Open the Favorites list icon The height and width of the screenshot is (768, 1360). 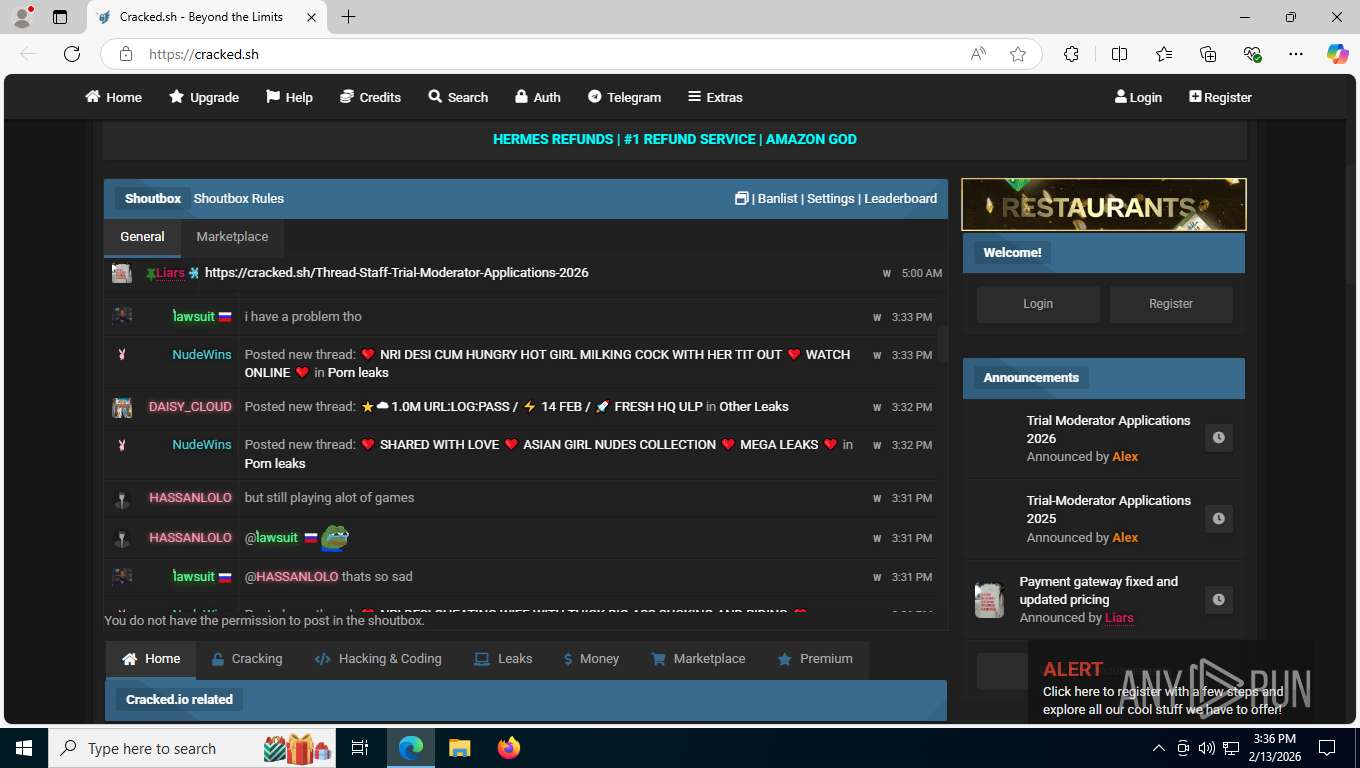pos(1164,54)
